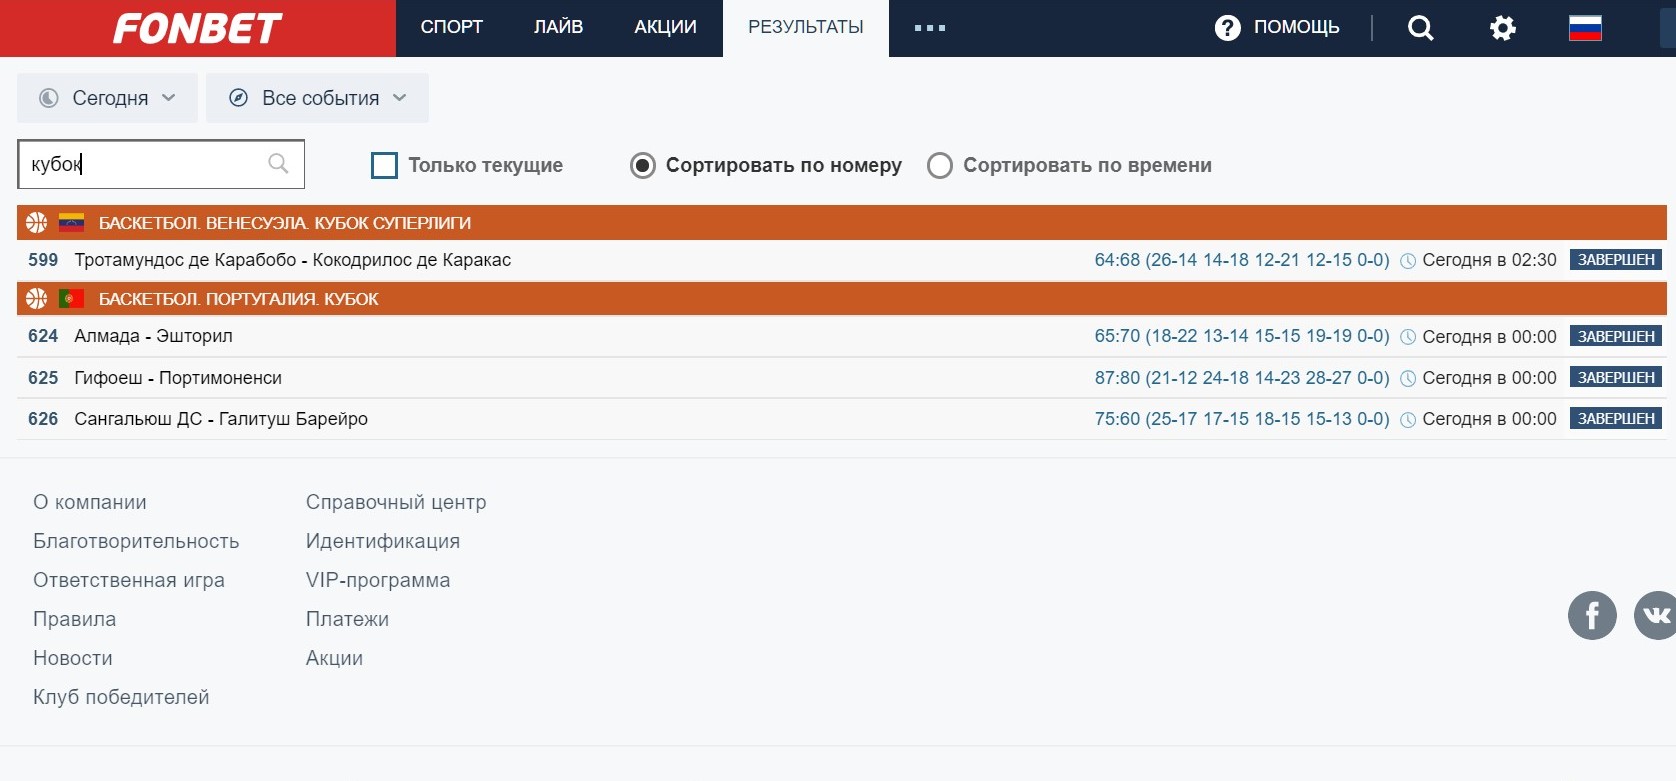Click score '87:80 (21-12 24-18 14-23 28-27 0-0)'
The width and height of the screenshot is (1676, 781).
click(x=1242, y=378)
